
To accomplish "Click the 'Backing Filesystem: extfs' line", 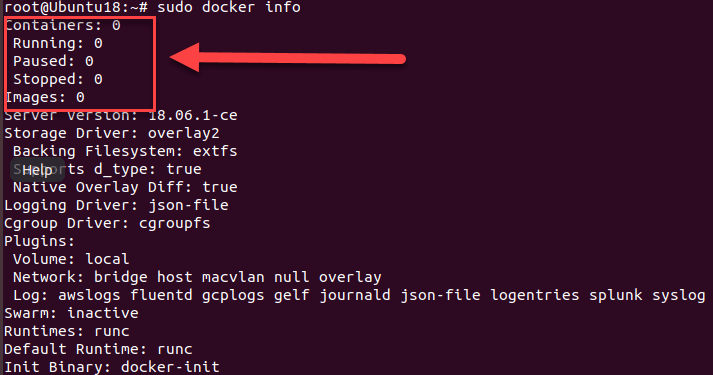I will click(125, 151).
